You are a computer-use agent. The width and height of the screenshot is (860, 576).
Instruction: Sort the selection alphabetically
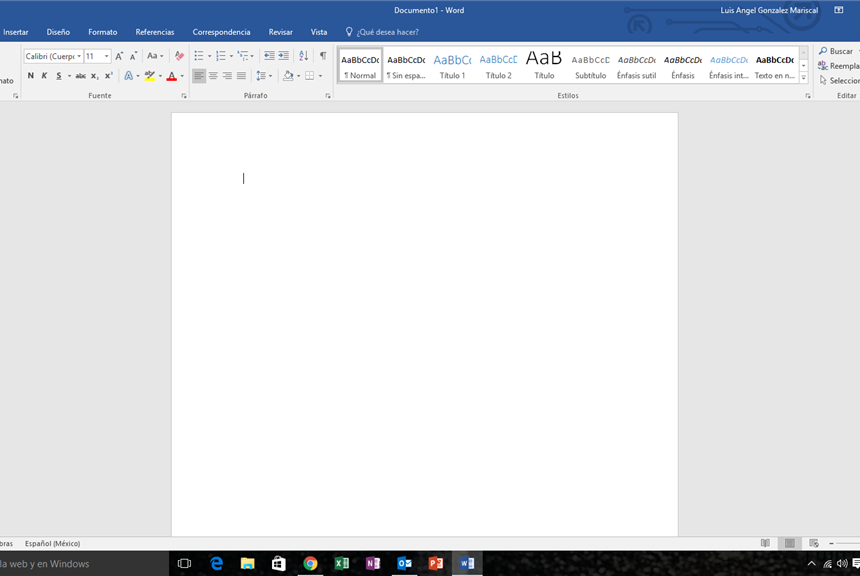pos(303,56)
